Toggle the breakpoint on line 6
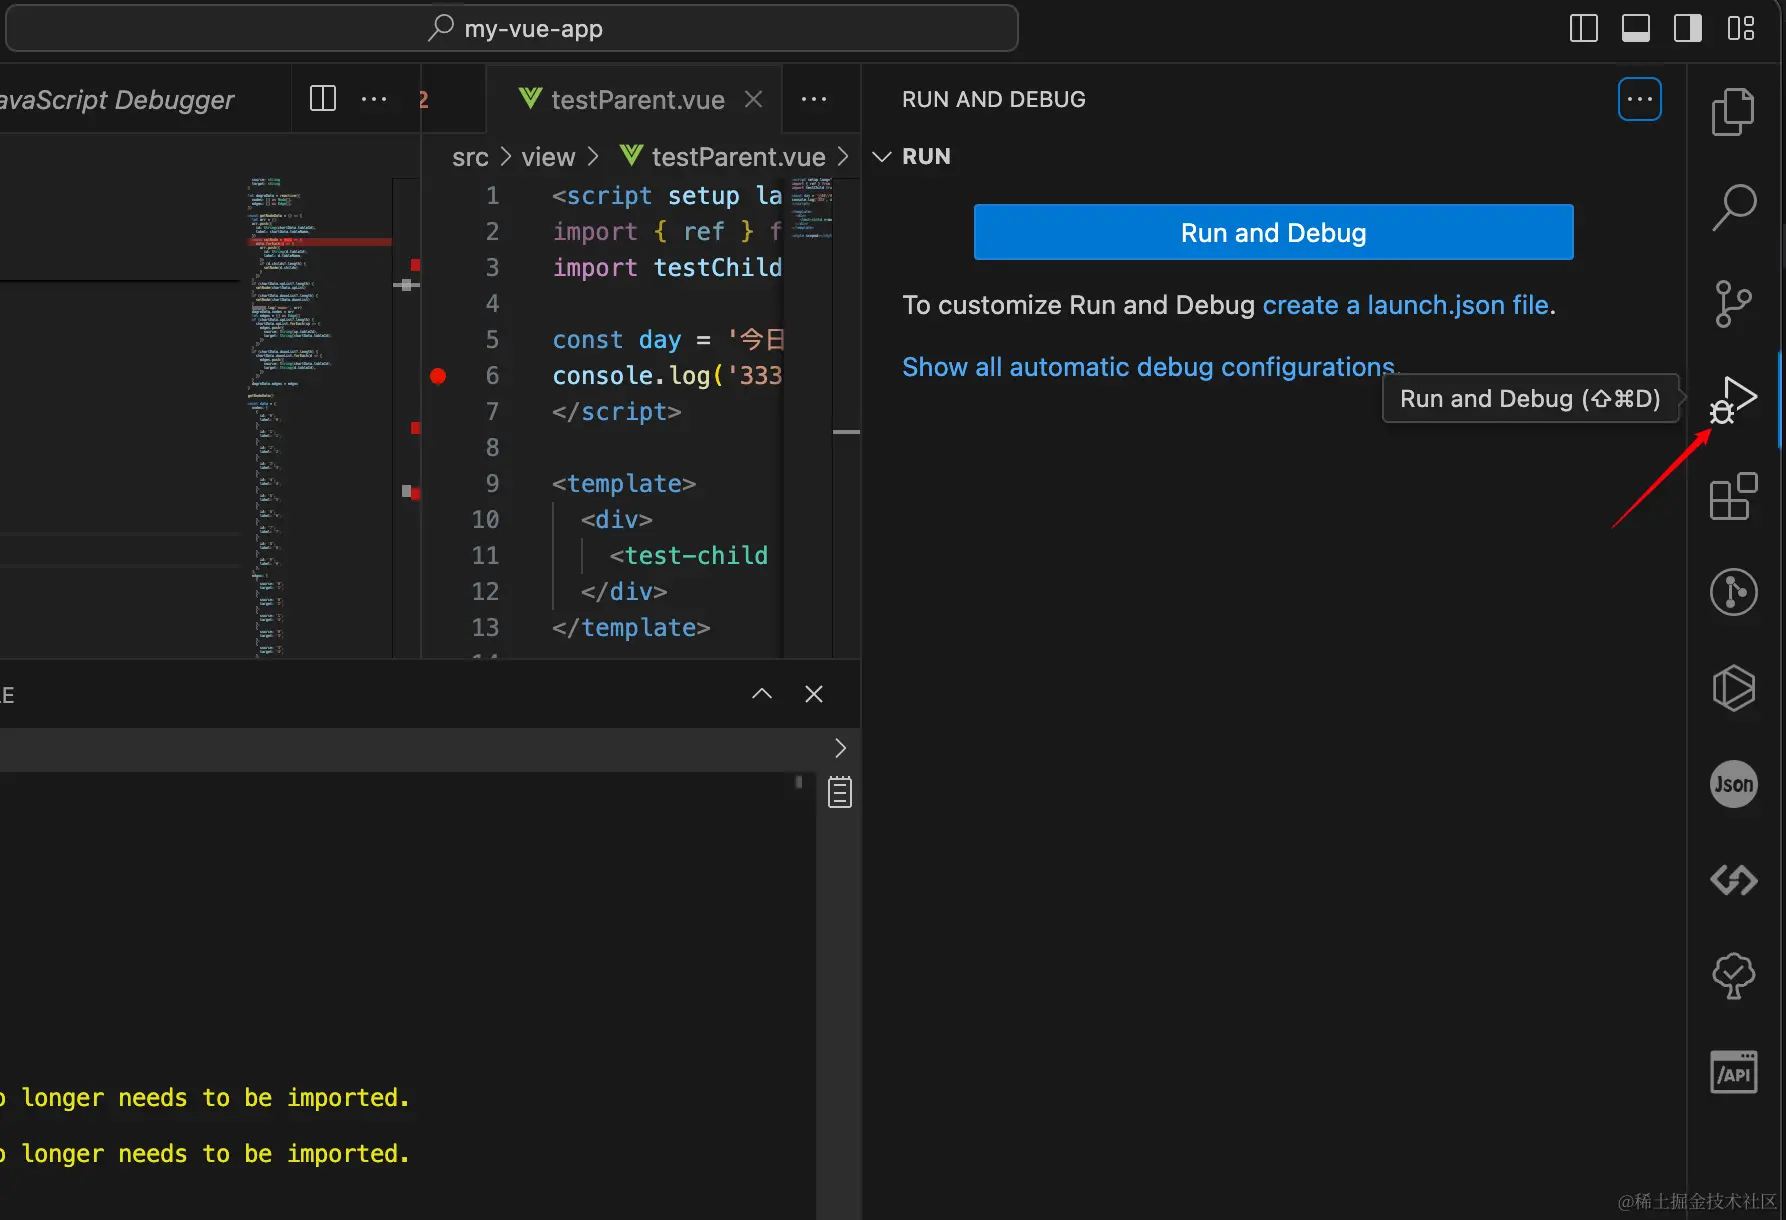Image resolution: width=1786 pixels, height=1220 pixels. pyautogui.click(x=438, y=376)
